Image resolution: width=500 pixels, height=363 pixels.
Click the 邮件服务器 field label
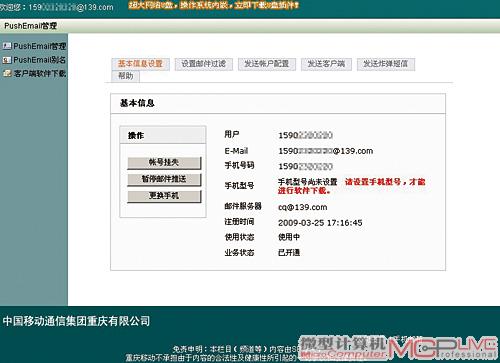coord(243,206)
